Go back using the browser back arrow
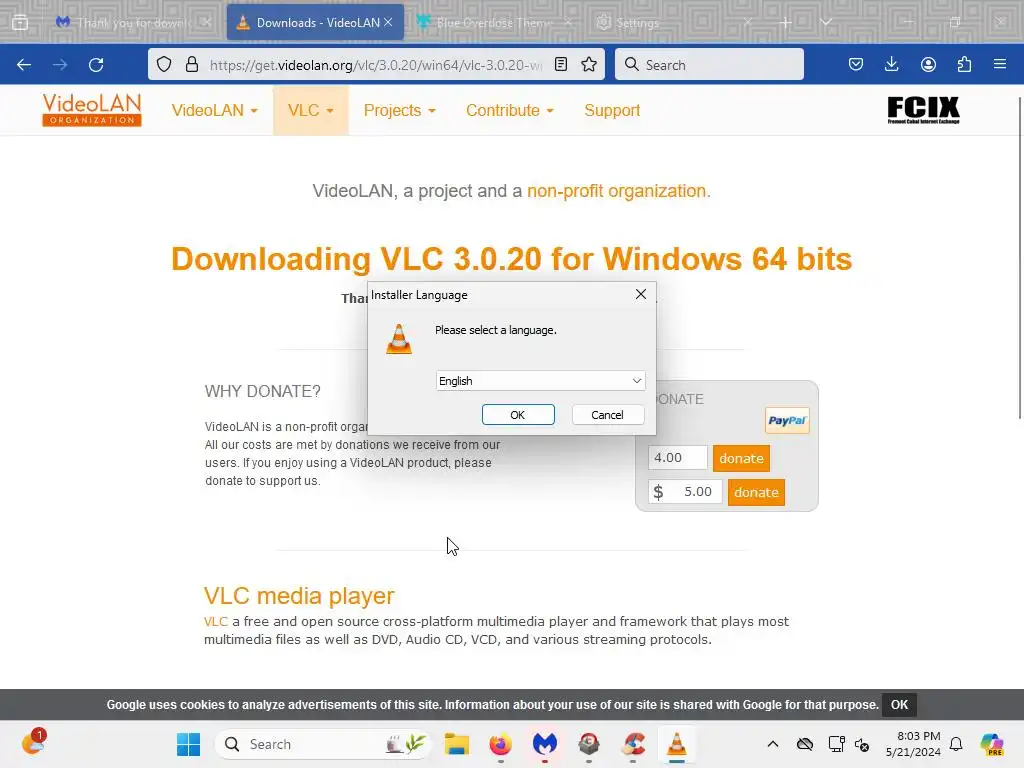The width and height of the screenshot is (1024, 768). click(24, 65)
